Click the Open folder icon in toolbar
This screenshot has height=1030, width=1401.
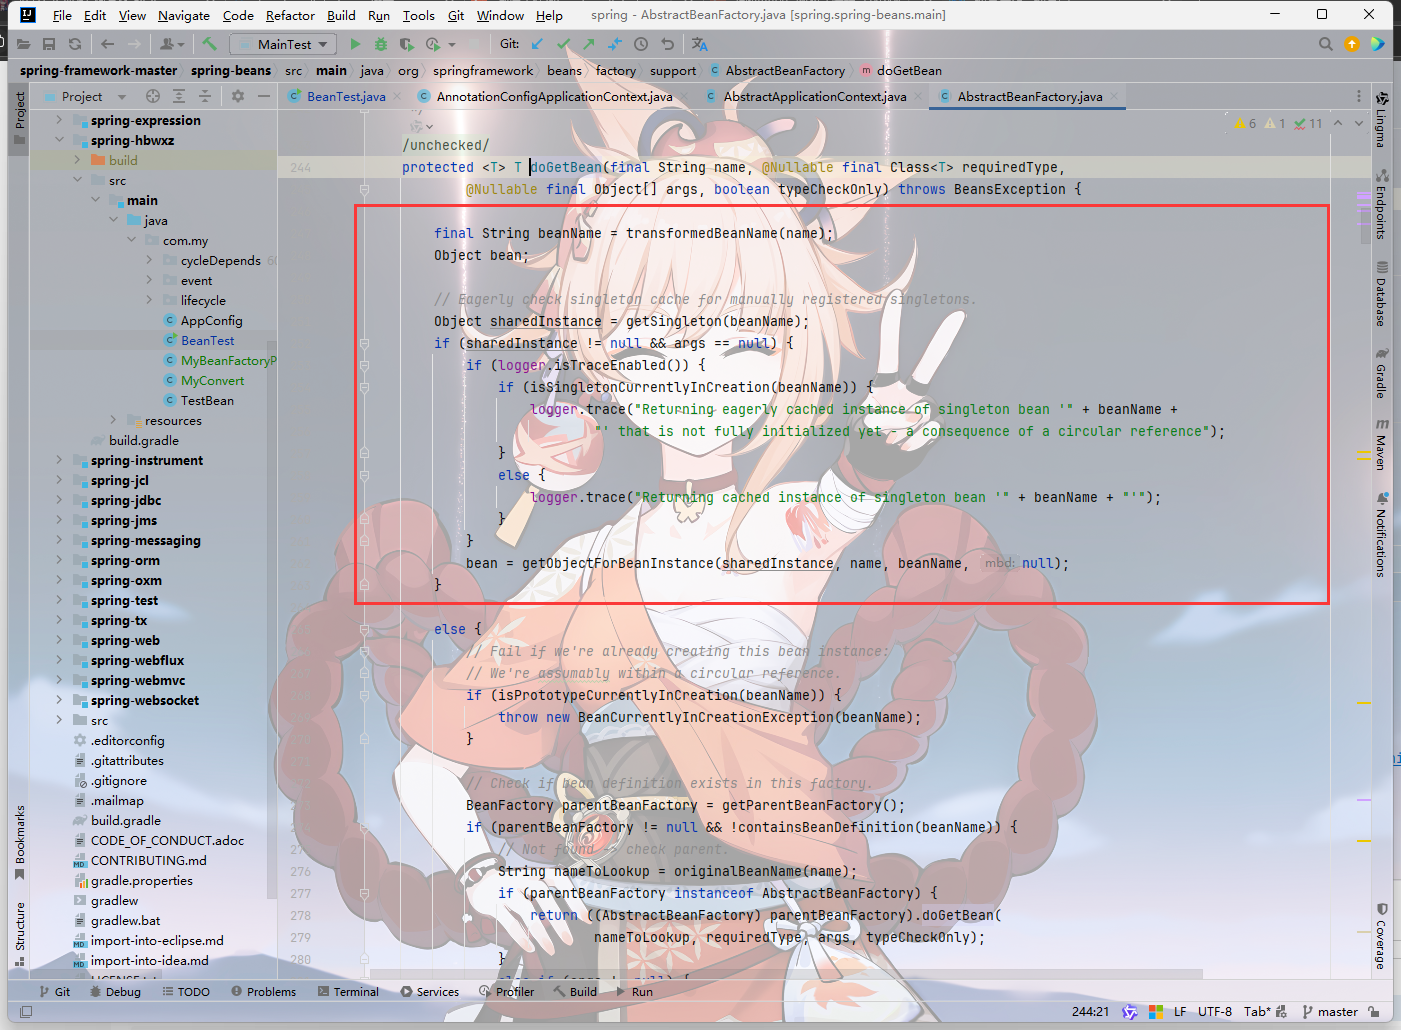(x=23, y=44)
